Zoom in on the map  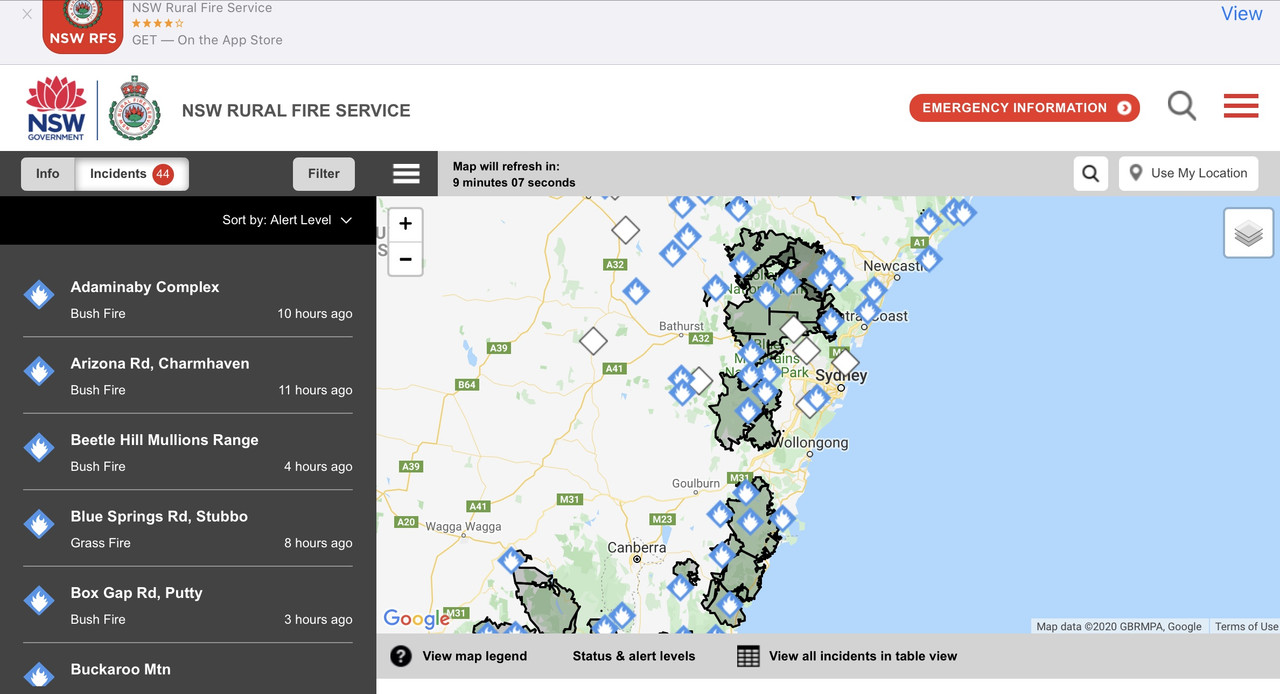(405, 224)
